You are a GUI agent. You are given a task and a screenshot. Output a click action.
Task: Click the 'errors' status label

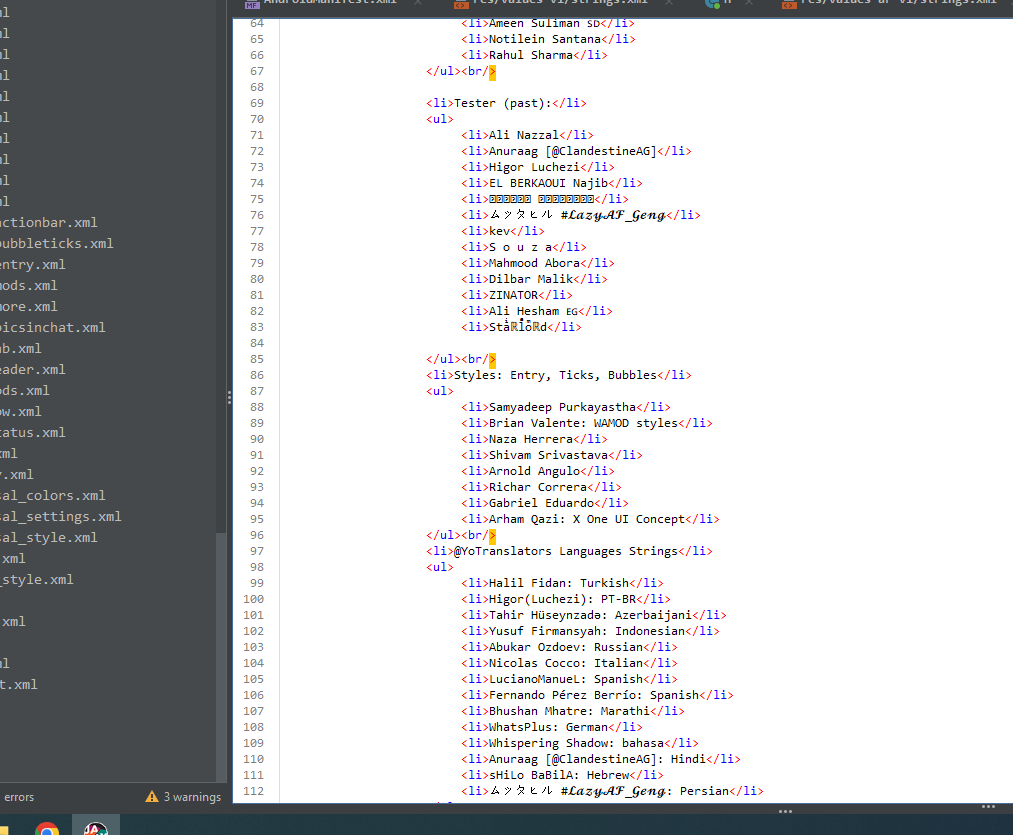click(x=19, y=797)
